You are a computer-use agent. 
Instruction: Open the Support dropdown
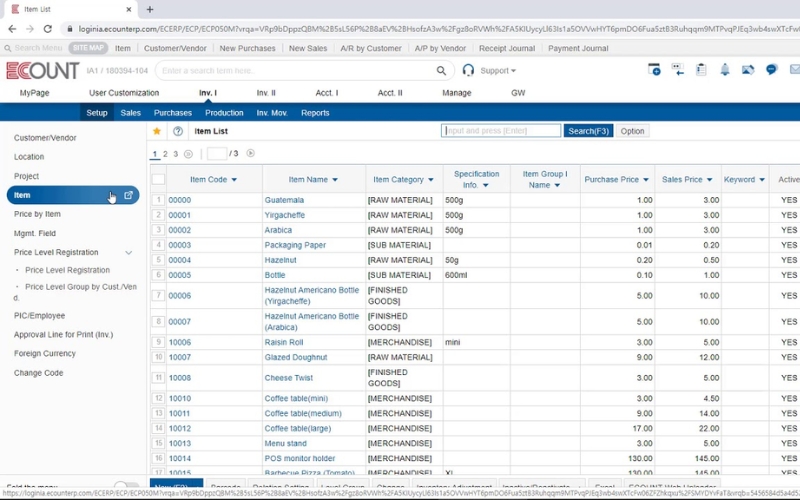tap(498, 70)
